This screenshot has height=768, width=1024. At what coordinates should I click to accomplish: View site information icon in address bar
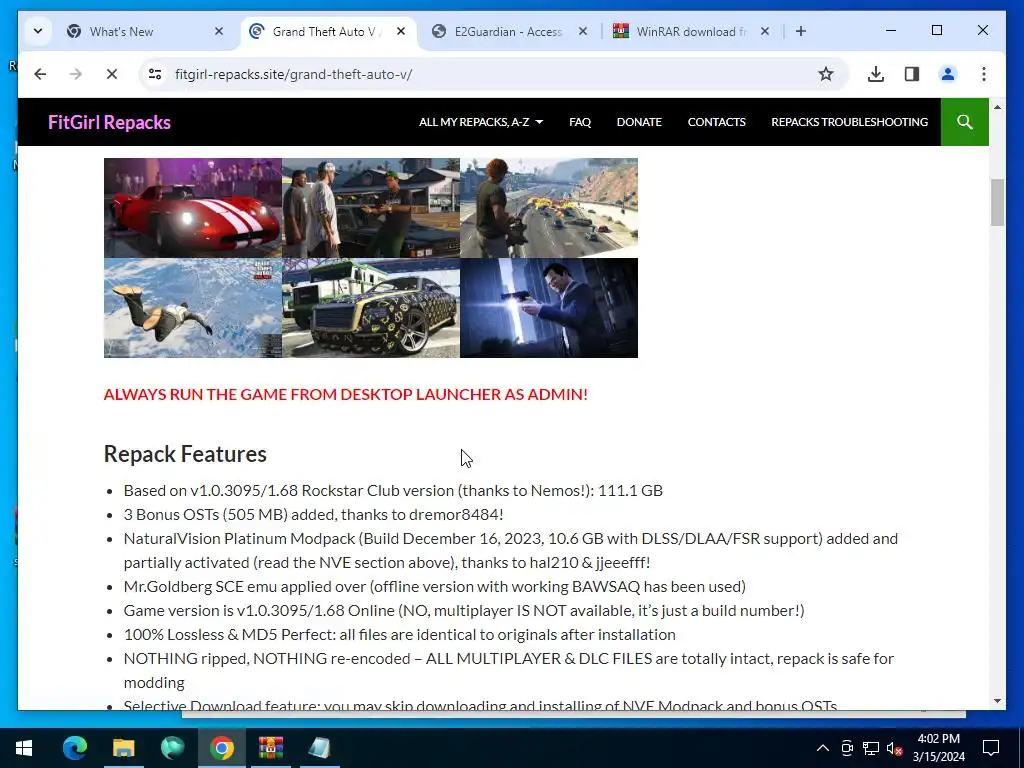155,74
